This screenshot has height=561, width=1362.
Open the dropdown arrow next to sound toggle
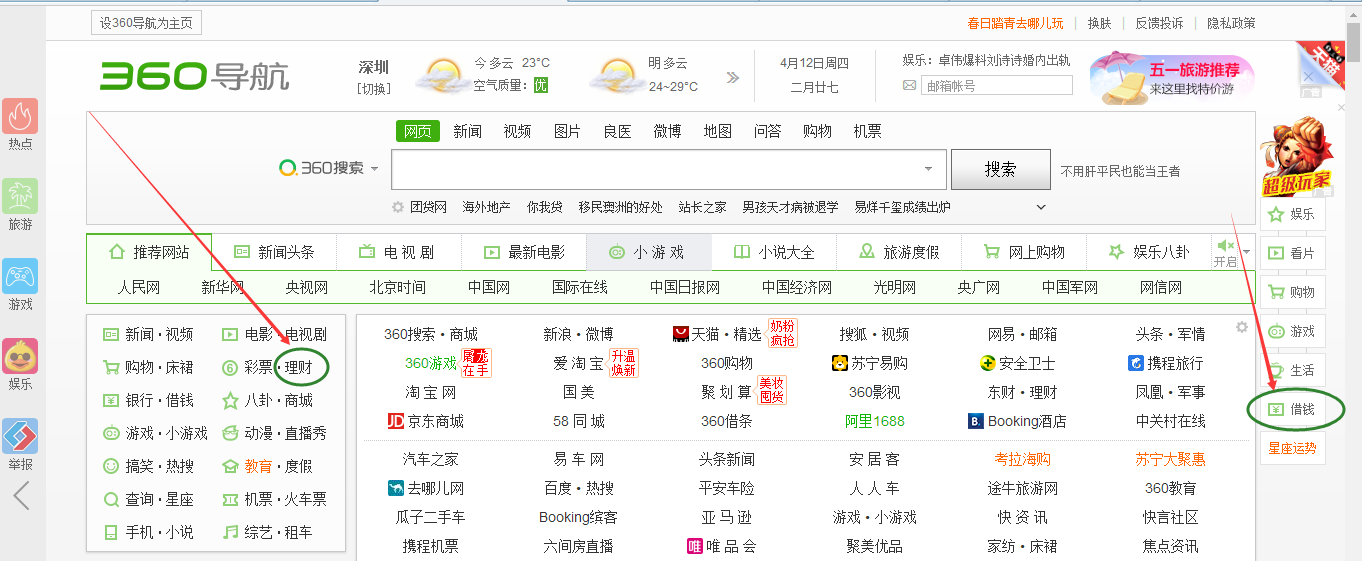(1246, 252)
